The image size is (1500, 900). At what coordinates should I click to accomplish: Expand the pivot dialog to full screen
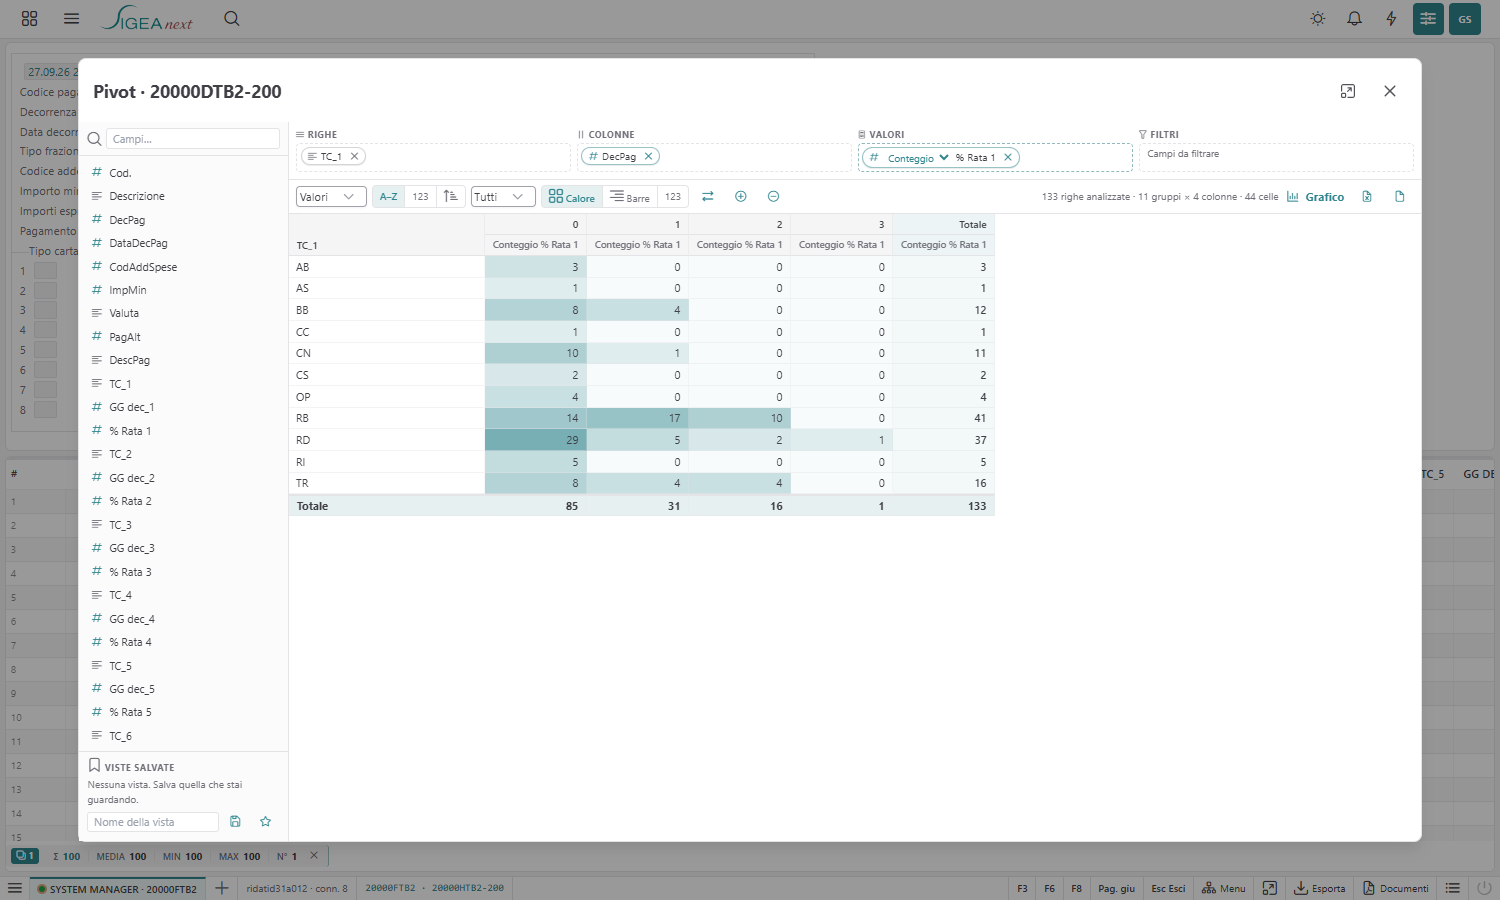point(1348,91)
